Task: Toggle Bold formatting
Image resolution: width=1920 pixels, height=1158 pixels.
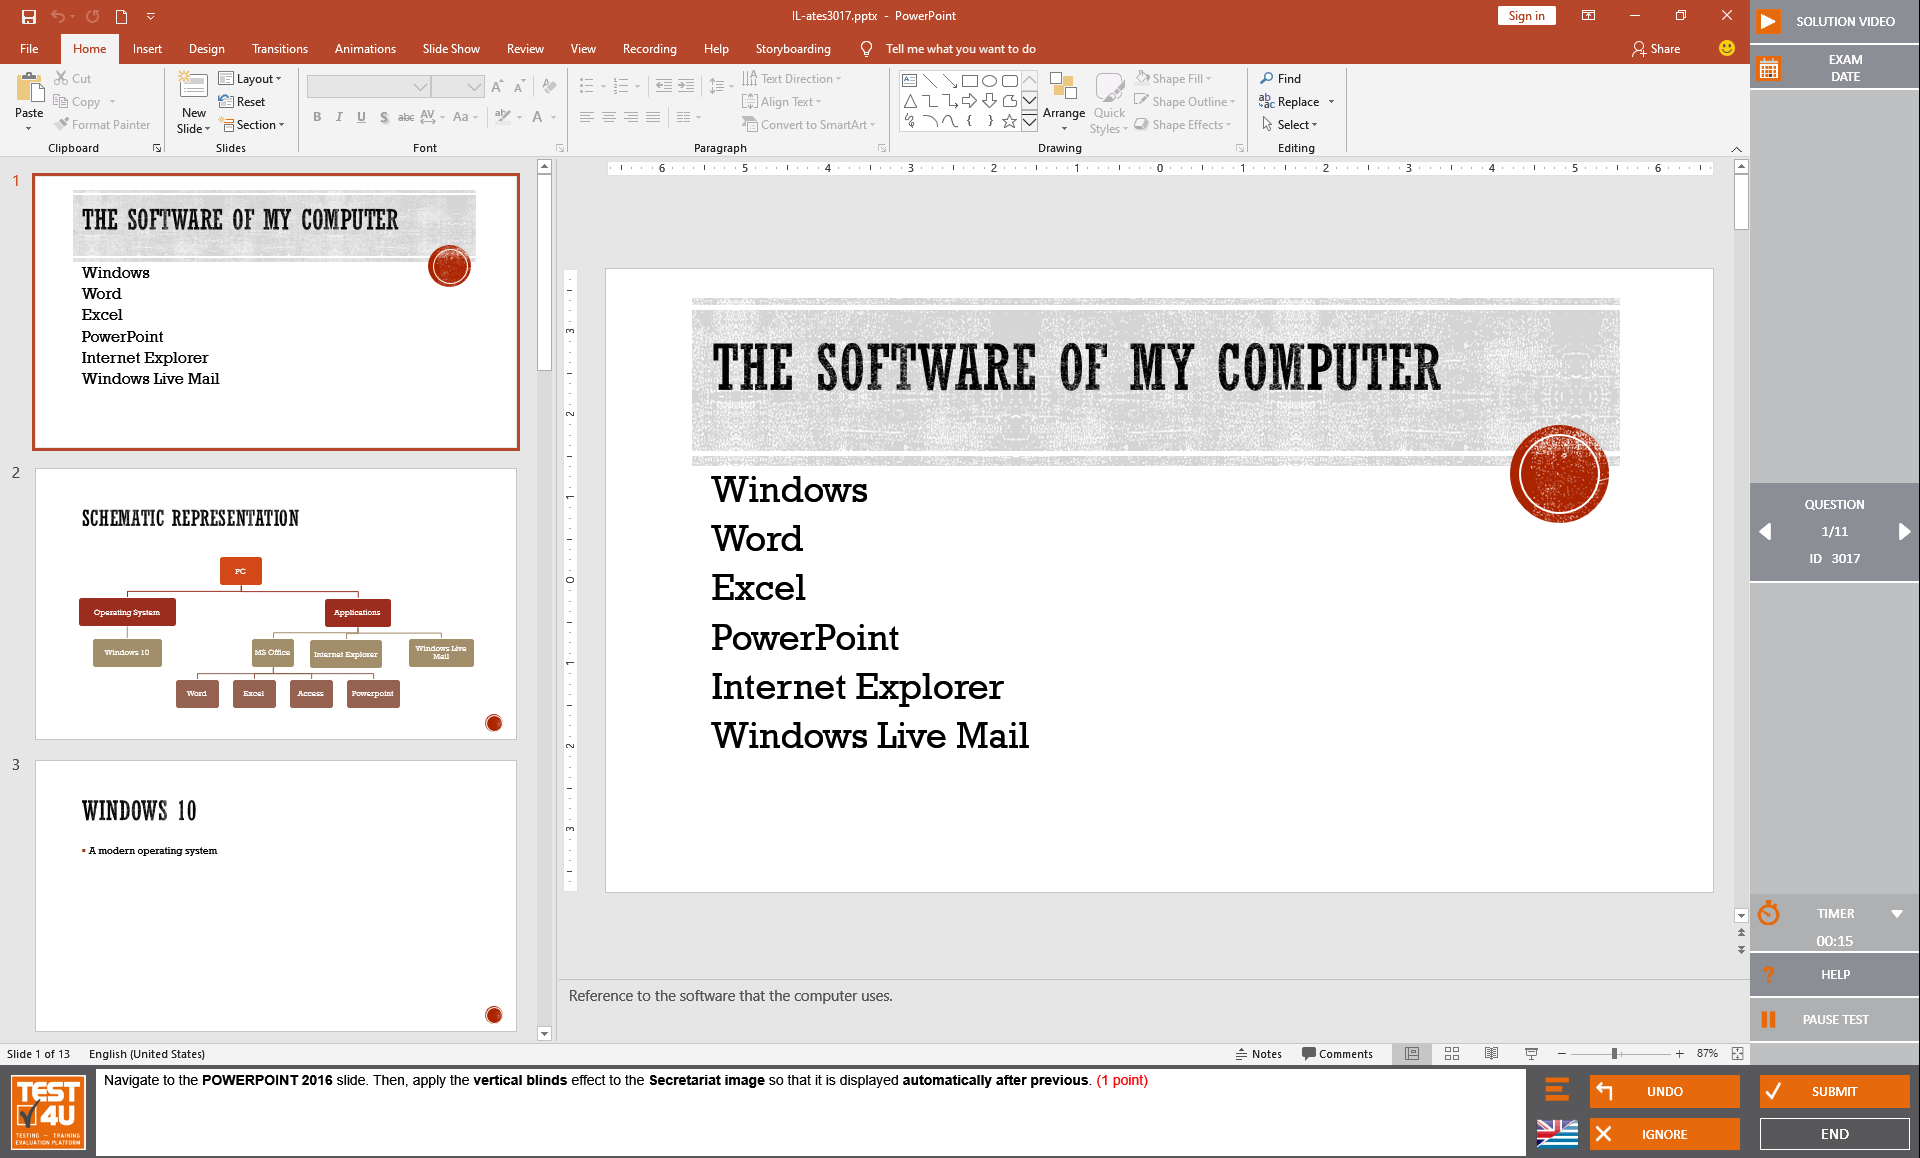Action: pyautogui.click(x=317, y=117)
